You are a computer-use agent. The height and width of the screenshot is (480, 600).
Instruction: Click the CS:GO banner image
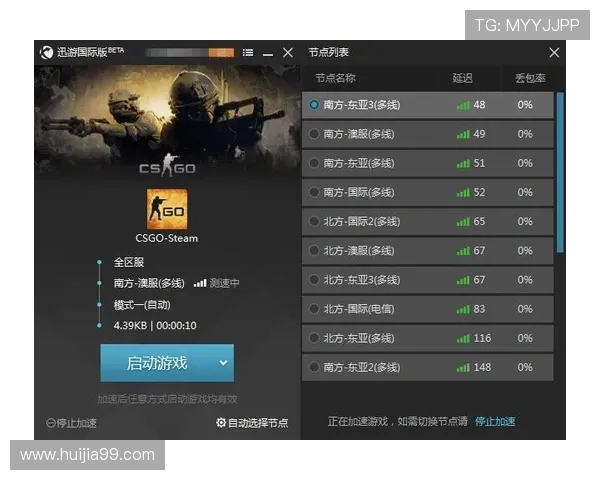pyautogui.click(x=167, y=122)
